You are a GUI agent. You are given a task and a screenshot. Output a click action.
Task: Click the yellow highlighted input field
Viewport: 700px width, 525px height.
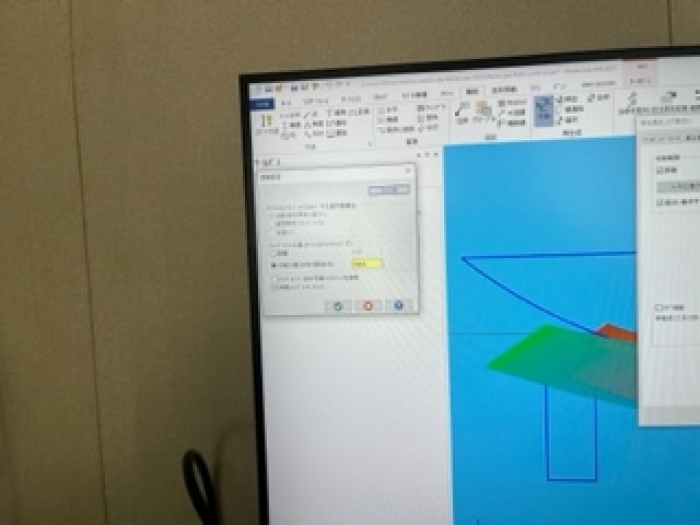366,264
